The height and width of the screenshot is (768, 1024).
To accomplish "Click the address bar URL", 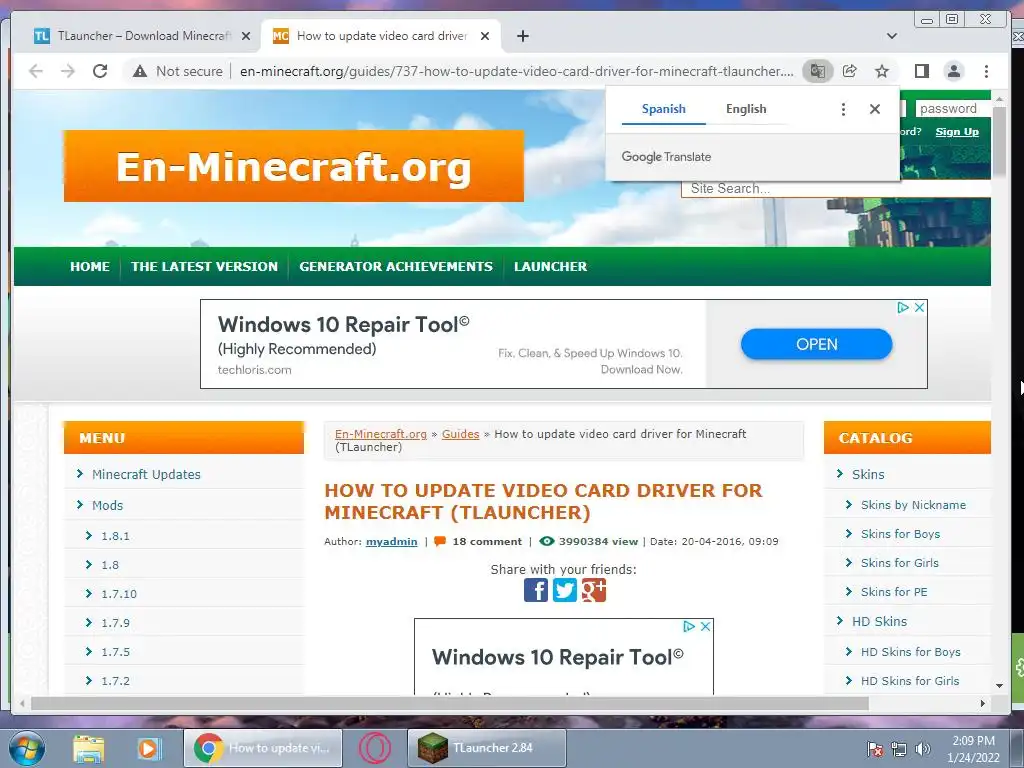I will (x=517, y=71).
